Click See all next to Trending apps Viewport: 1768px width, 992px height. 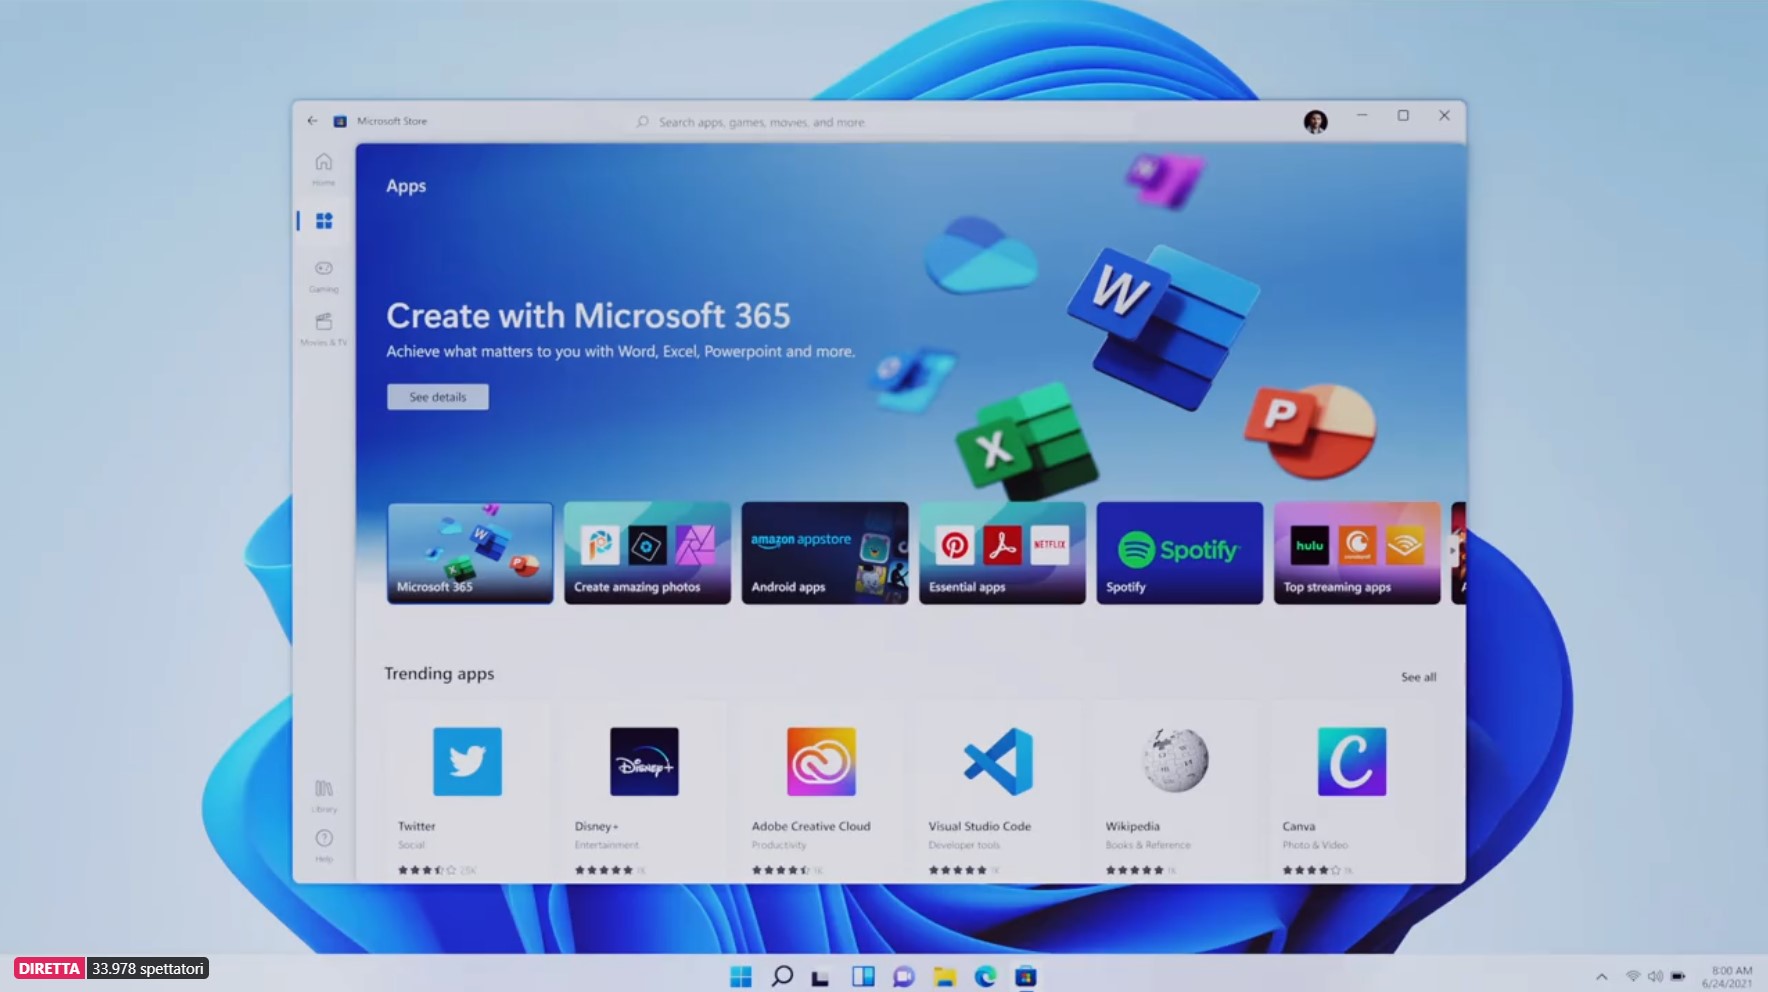coord(1418,677)
